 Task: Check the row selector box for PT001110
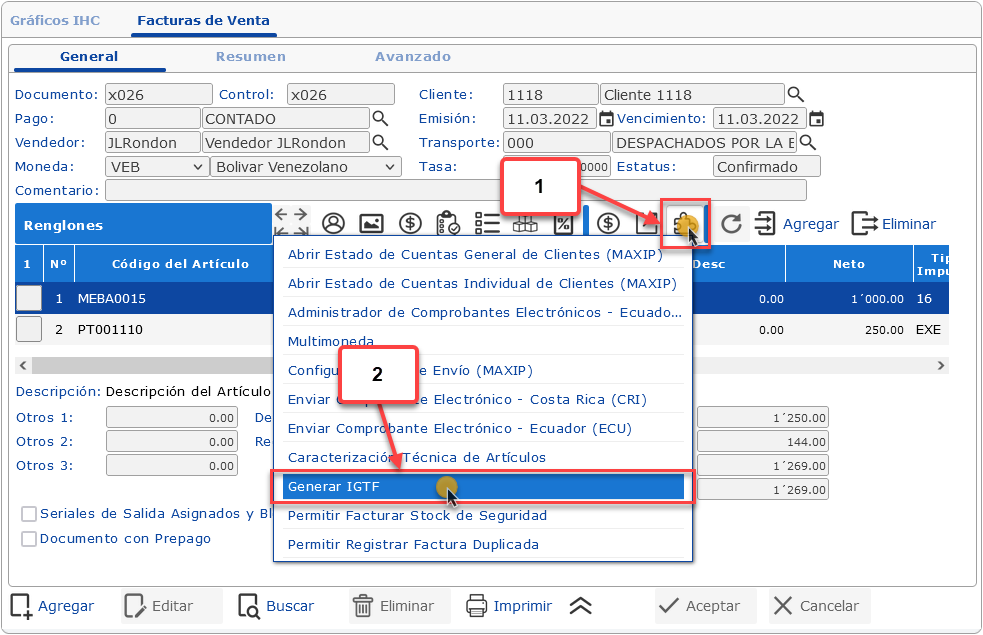29,329
